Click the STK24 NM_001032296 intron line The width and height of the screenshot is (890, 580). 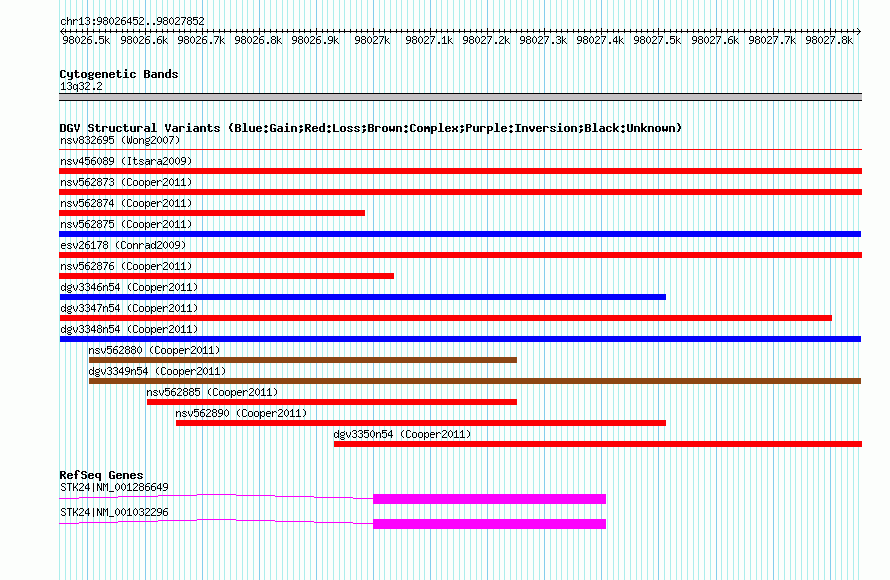[216, 521]
